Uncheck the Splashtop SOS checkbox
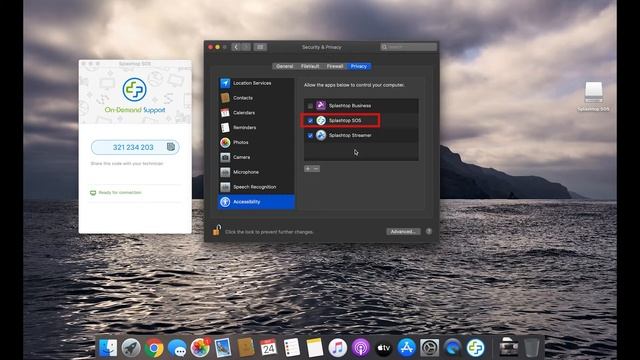The width and height of the screenshot is (640, 360). pos(310,121)
